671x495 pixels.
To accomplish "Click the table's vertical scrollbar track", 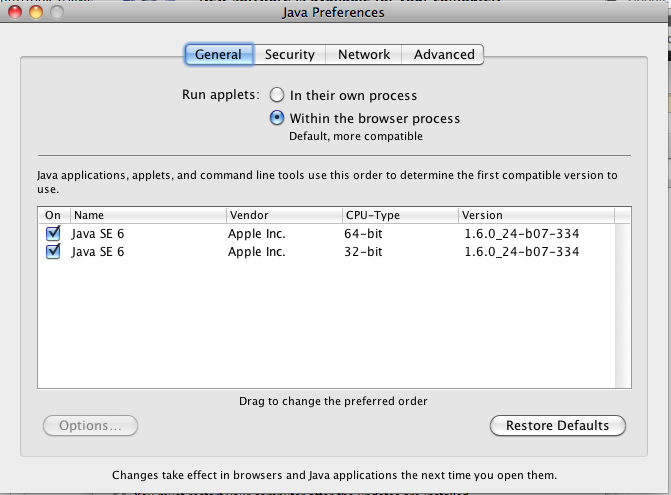I will point(623,305).
